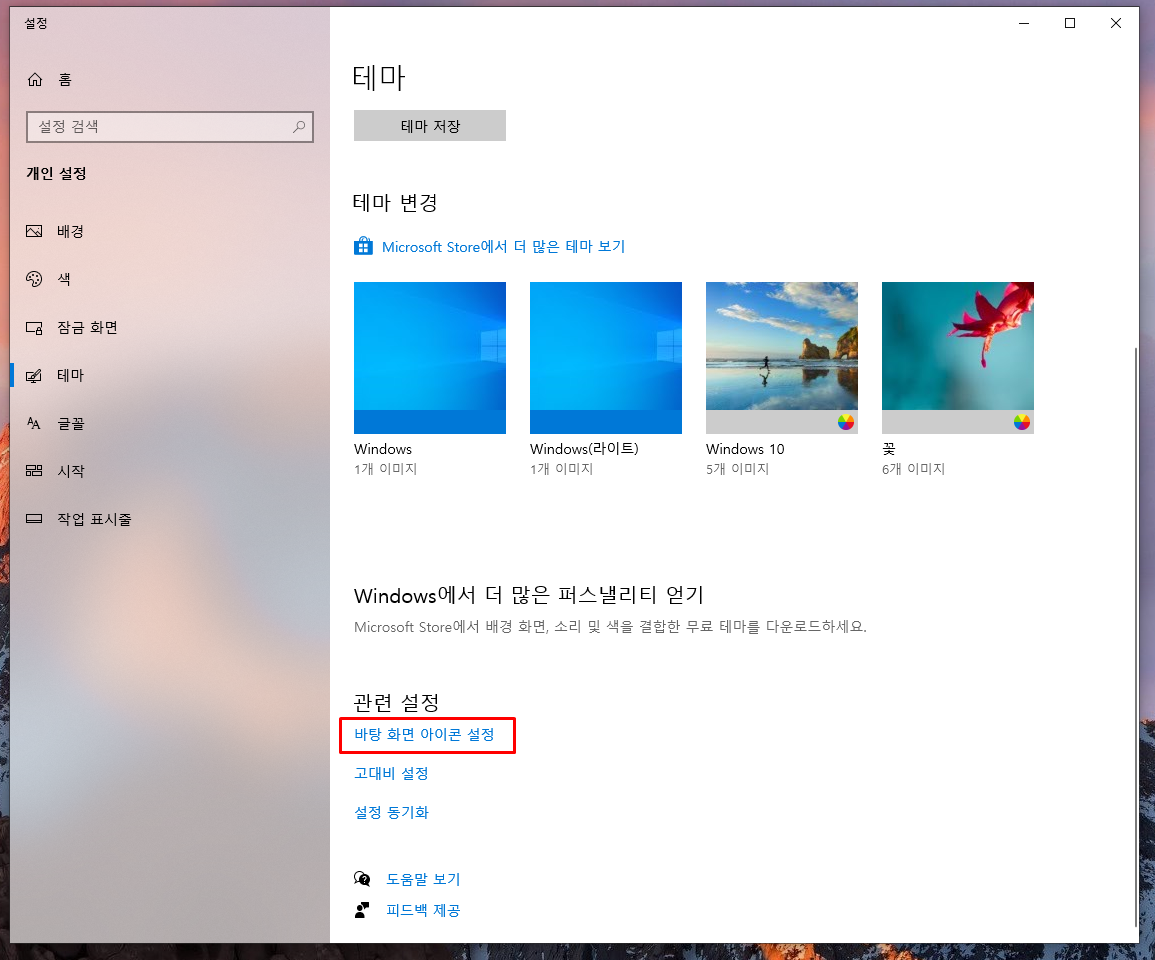Click the 개인 설정 heading text
Screen dimensions: 1155x960
pos(57,173)
